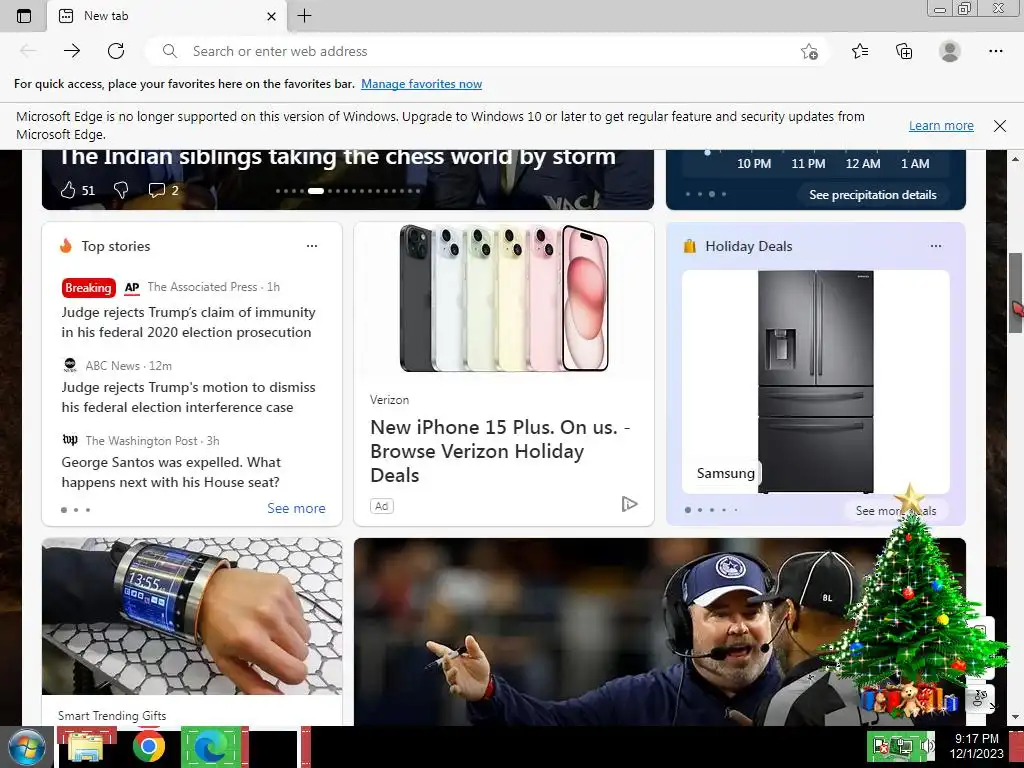Click scrollbar up arrow
This screenshot has width=1024, height=768.
[x=1016, y=159]
